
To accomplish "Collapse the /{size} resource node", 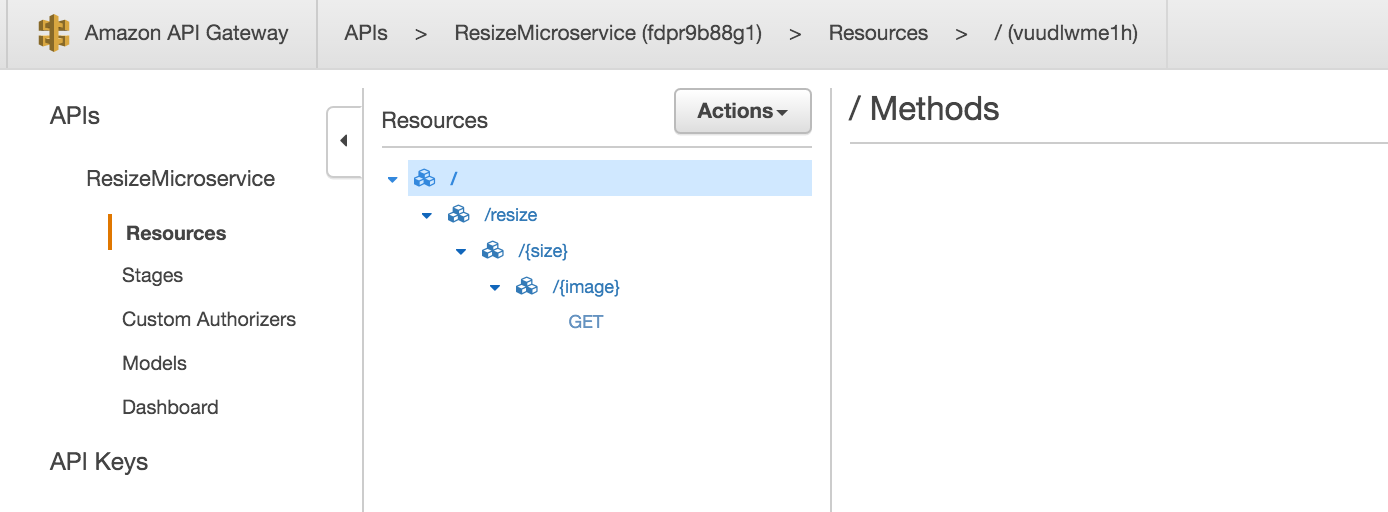I will (461, 252).
